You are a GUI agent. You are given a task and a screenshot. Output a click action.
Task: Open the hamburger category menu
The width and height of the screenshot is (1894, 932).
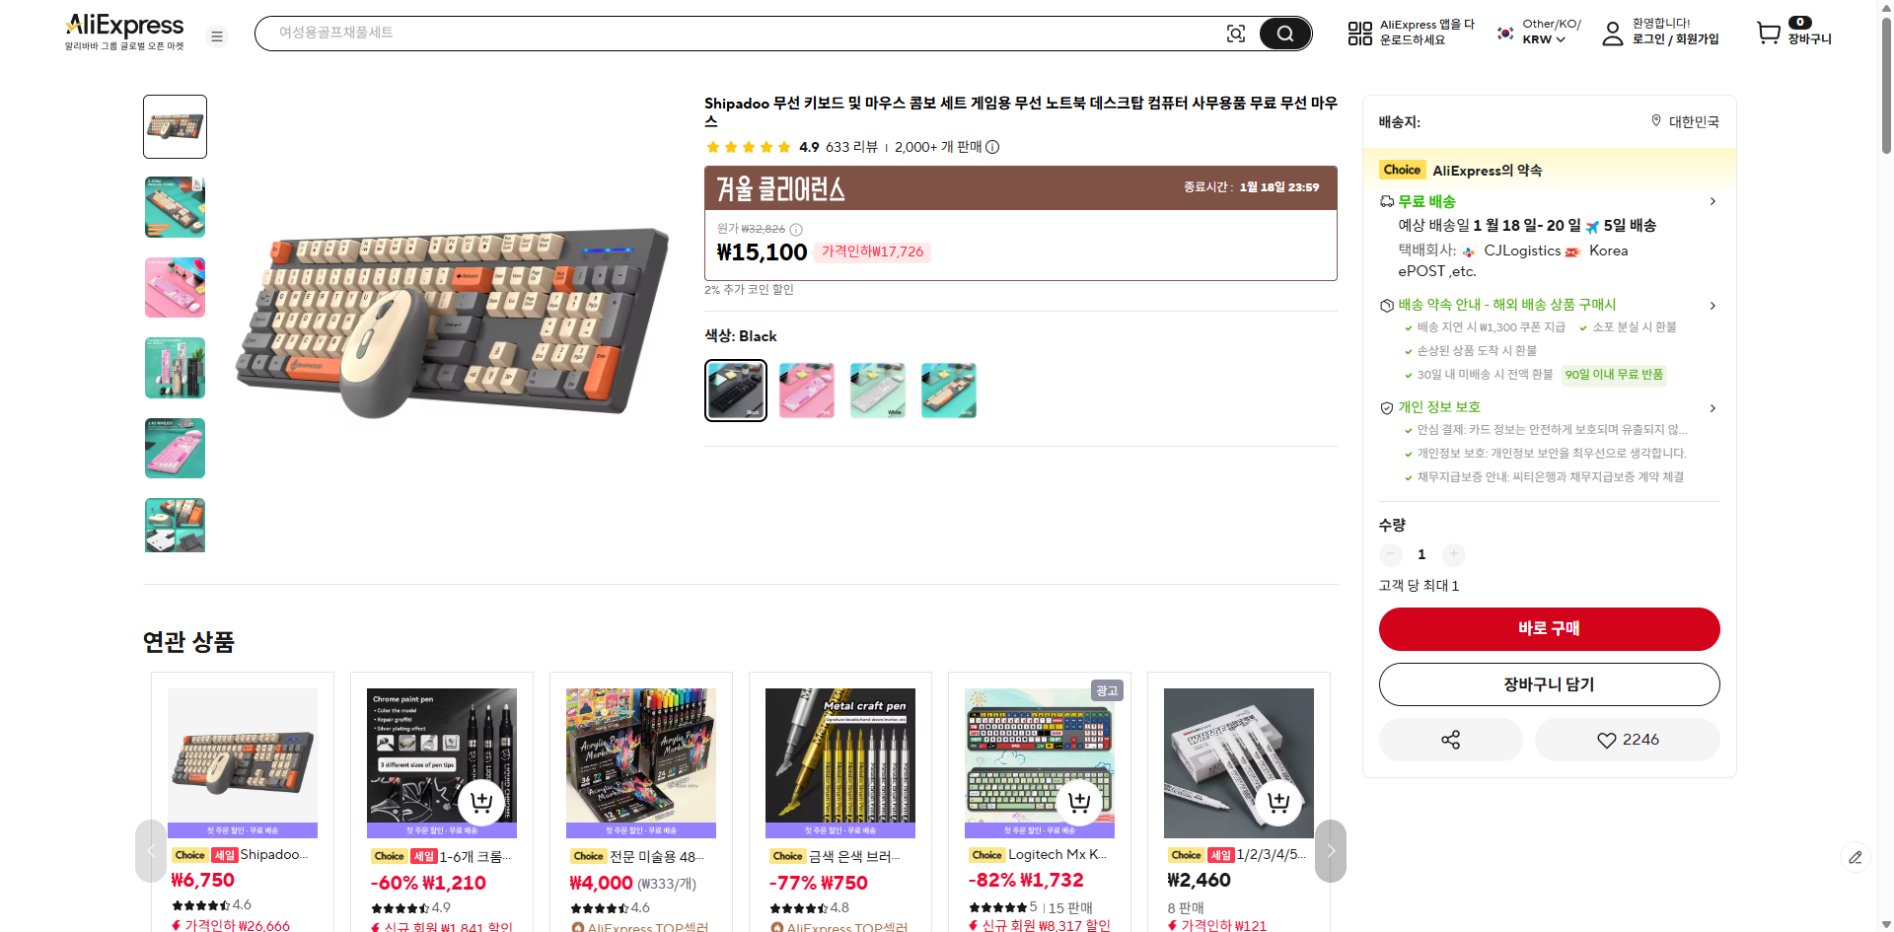click(x=216, y=37)
